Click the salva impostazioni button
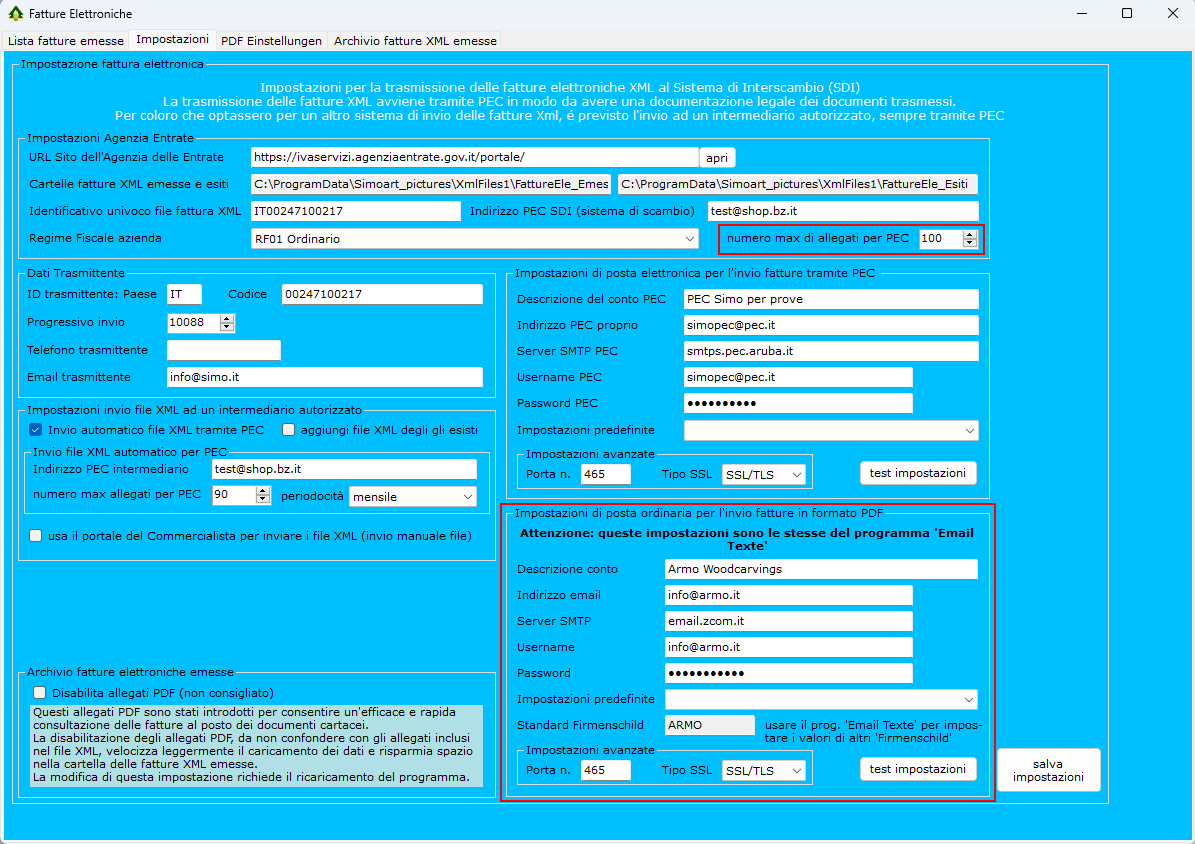 1048,770
